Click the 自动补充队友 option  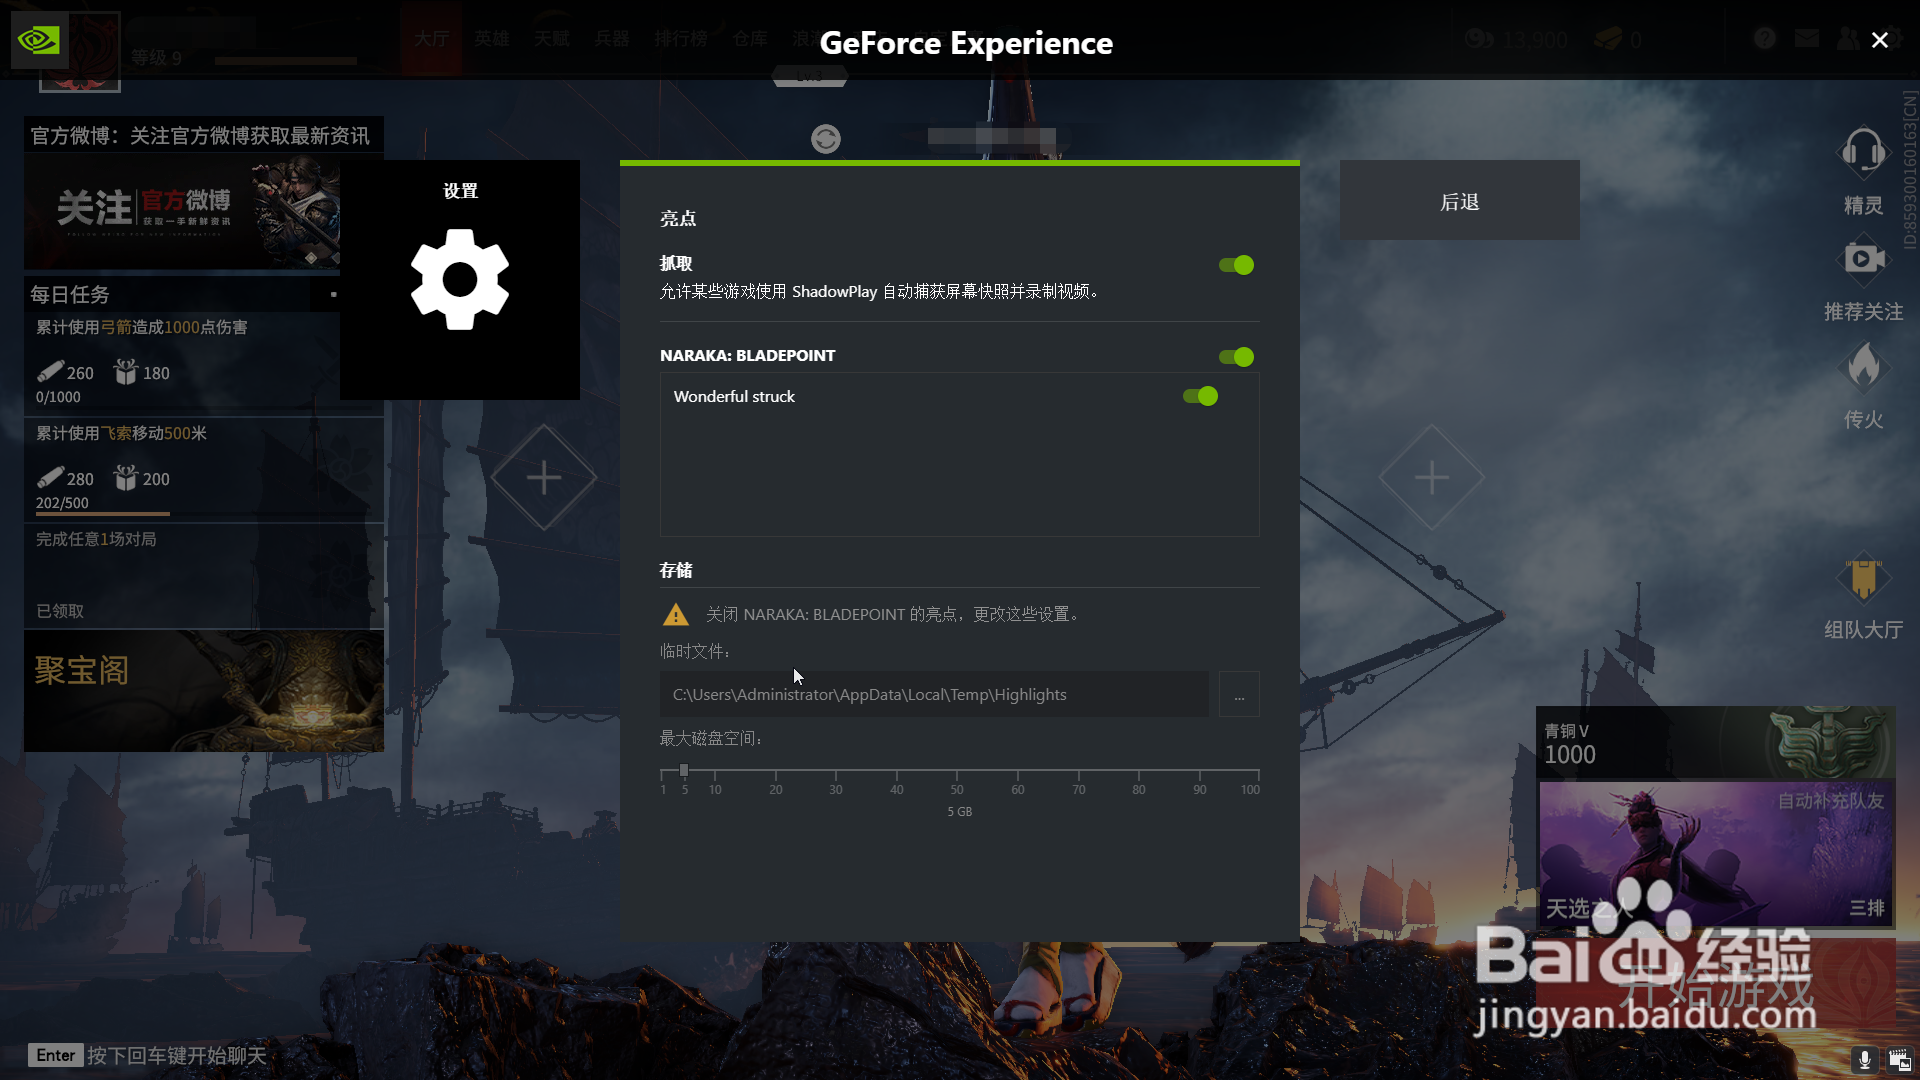tap(1831, 801)
